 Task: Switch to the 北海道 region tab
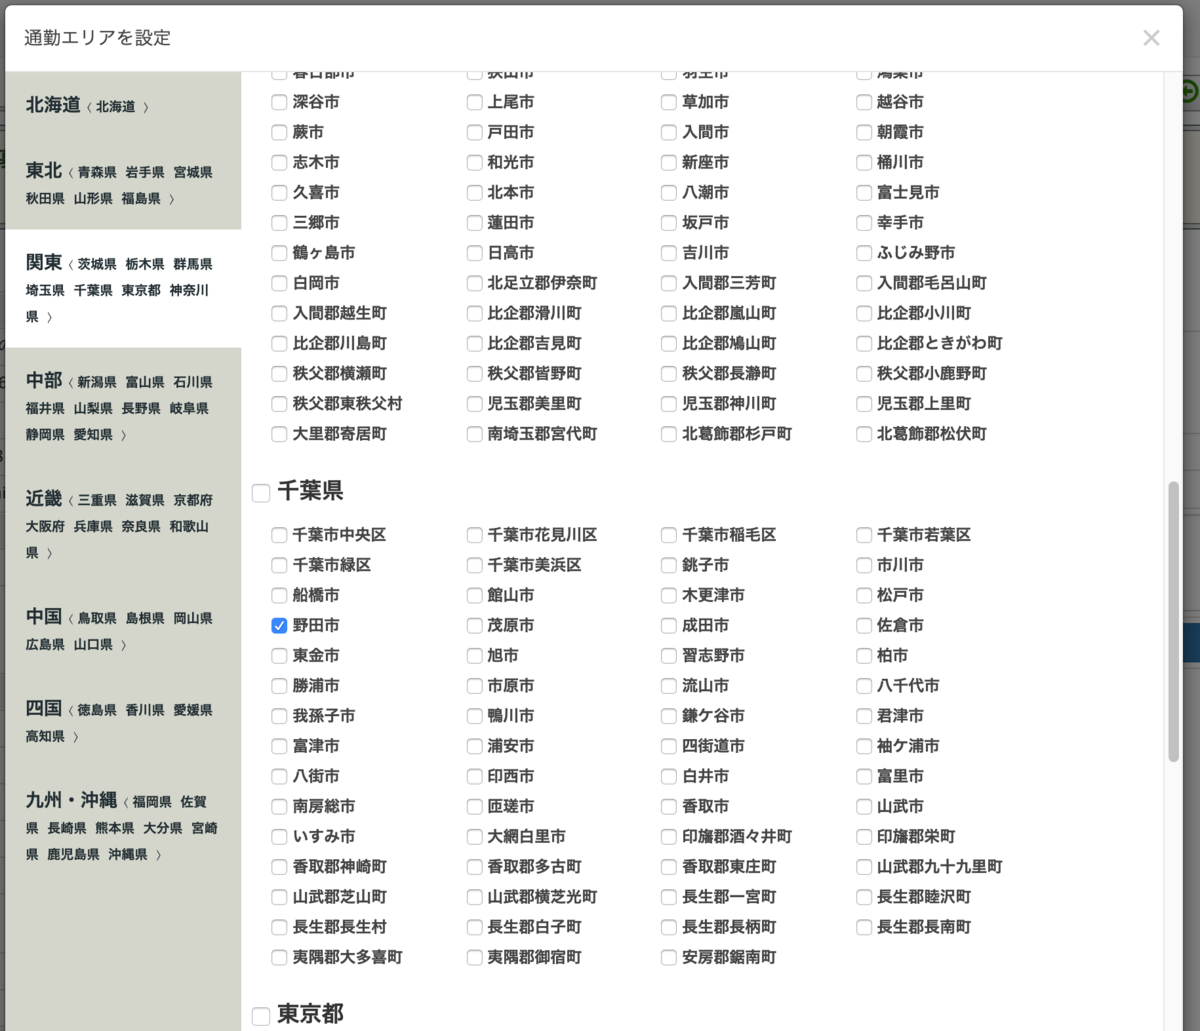click(120, 104)
